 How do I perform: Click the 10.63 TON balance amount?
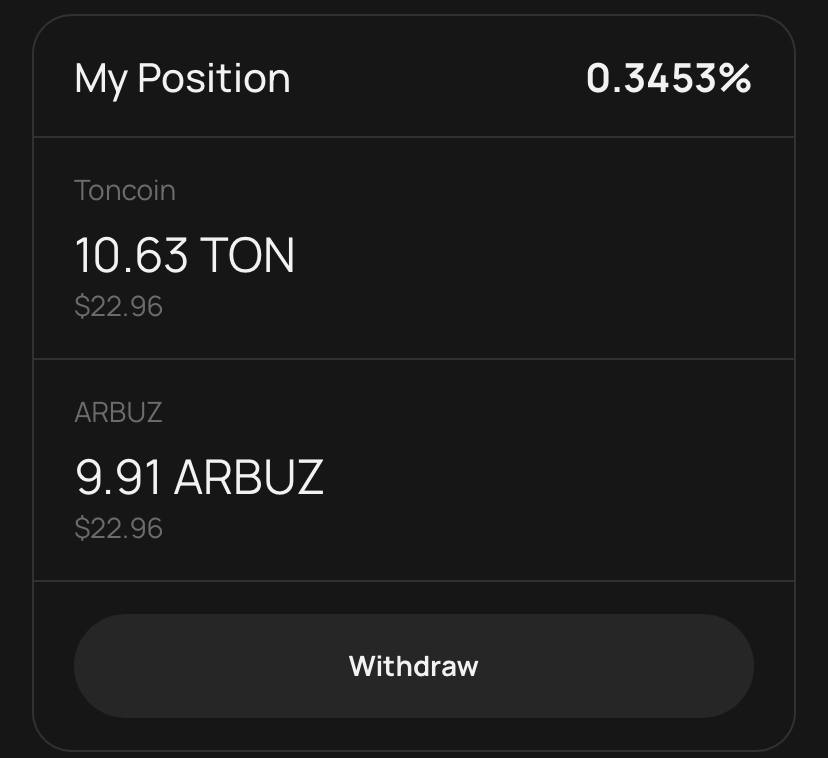tap(185, 255)
